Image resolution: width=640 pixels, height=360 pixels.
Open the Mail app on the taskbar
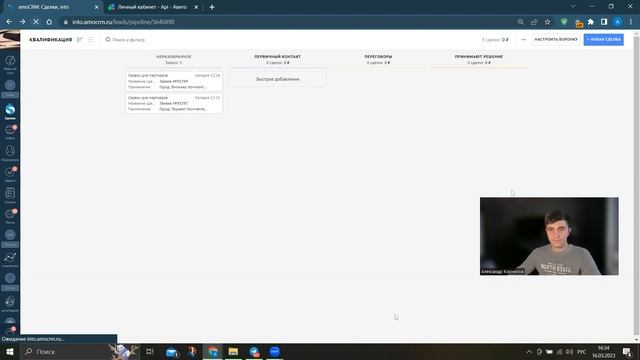tap(172, 351)
